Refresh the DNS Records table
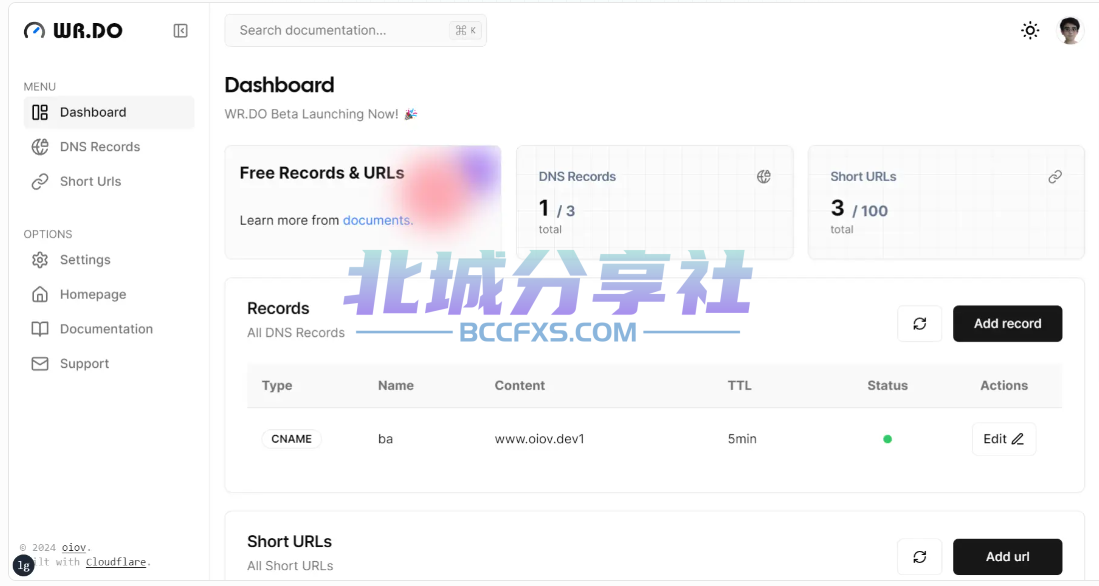This screenshot has width=1099, height=586. click(x=920, y=323)
